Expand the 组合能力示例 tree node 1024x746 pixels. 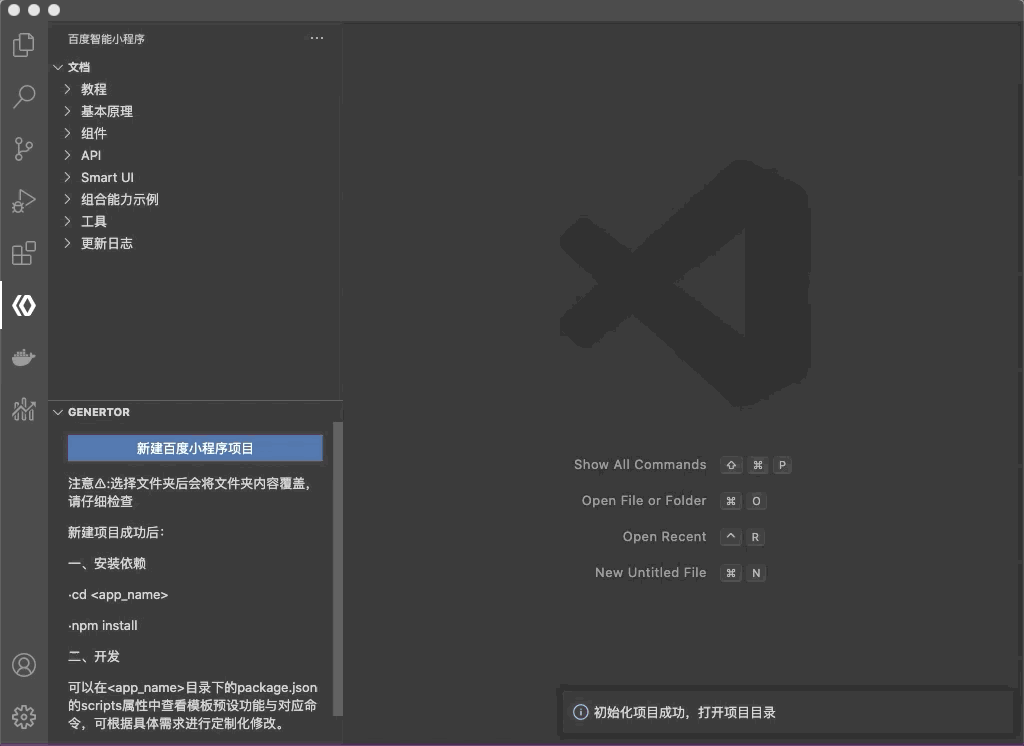coord(67,199)
